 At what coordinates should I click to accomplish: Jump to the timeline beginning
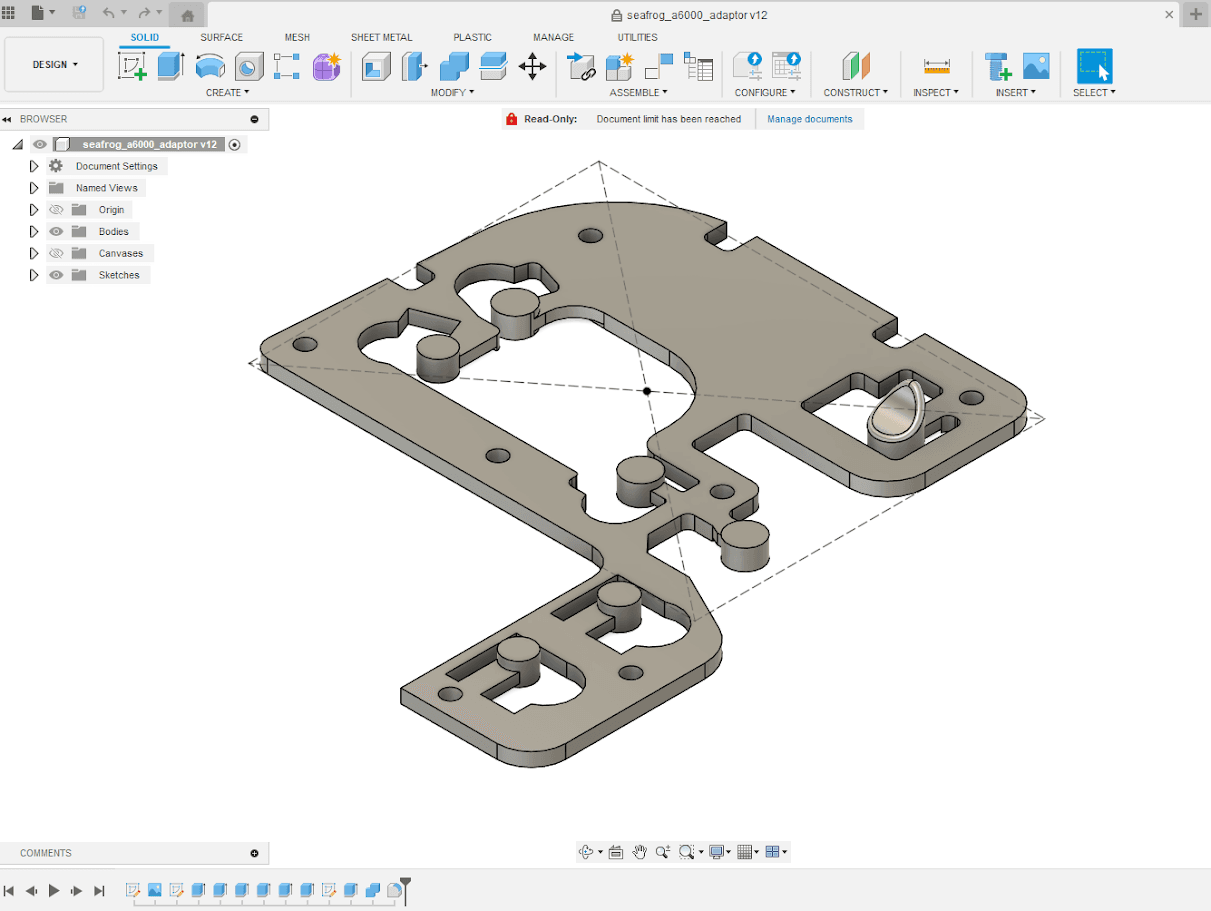(x=9, y=890)
